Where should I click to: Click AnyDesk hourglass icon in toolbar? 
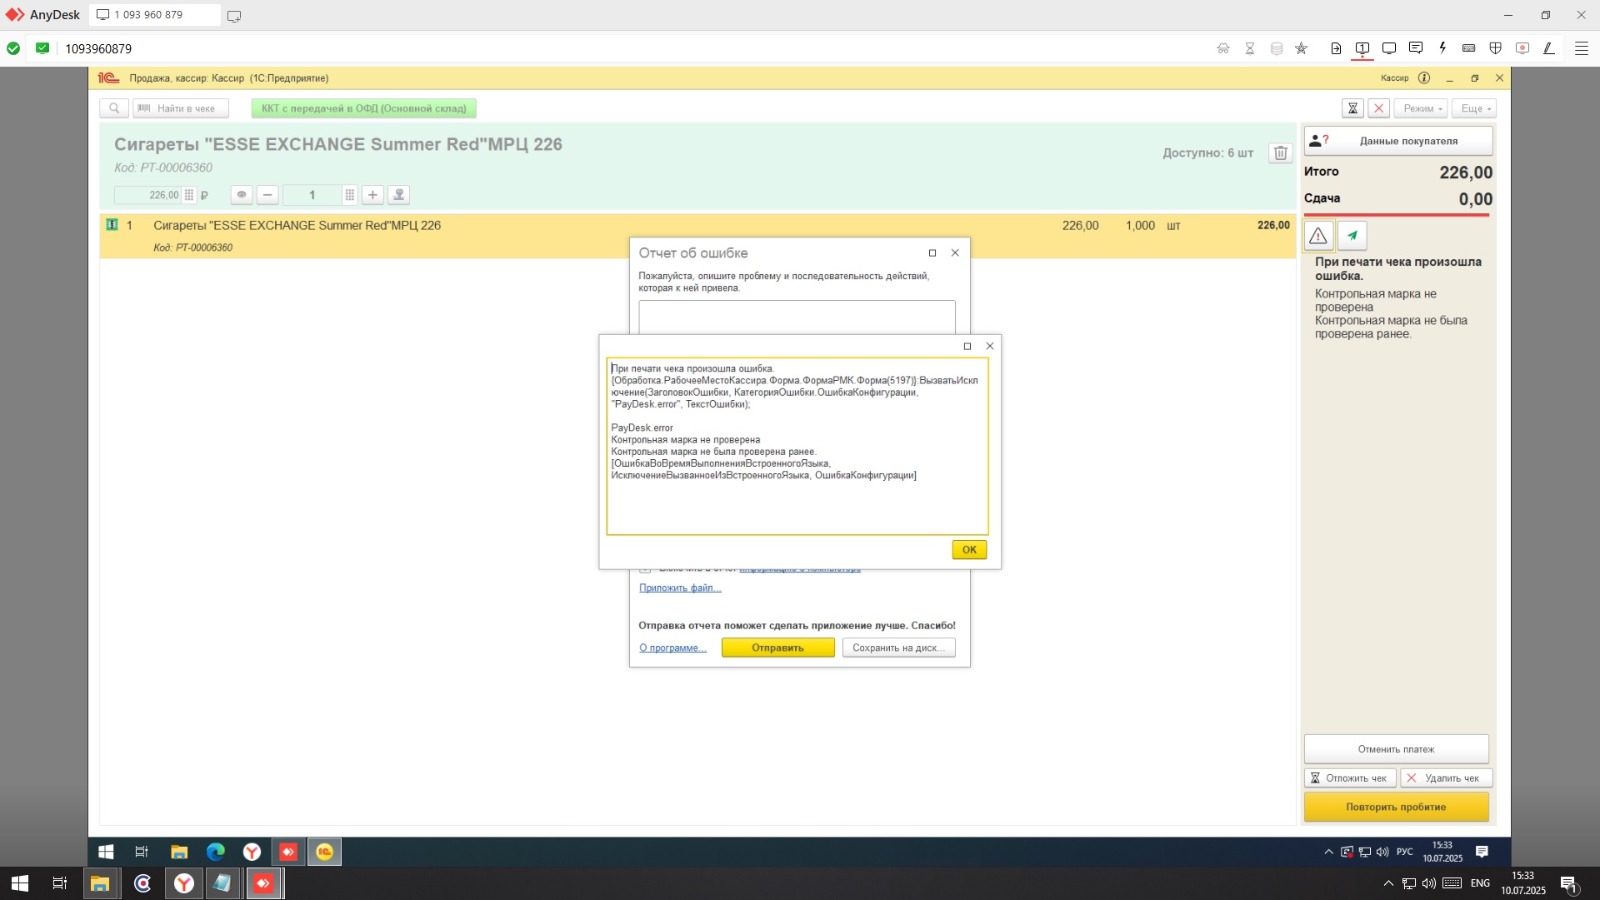(1250, 48)
